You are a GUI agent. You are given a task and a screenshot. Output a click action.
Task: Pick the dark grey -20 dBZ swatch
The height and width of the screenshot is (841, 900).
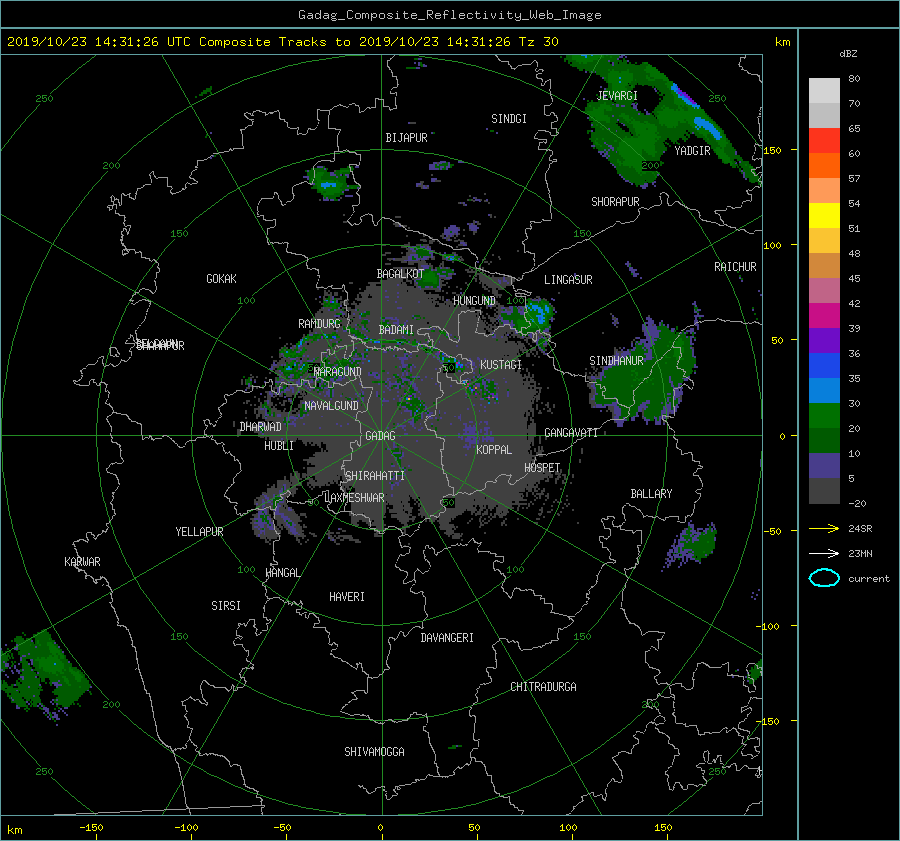824,491
